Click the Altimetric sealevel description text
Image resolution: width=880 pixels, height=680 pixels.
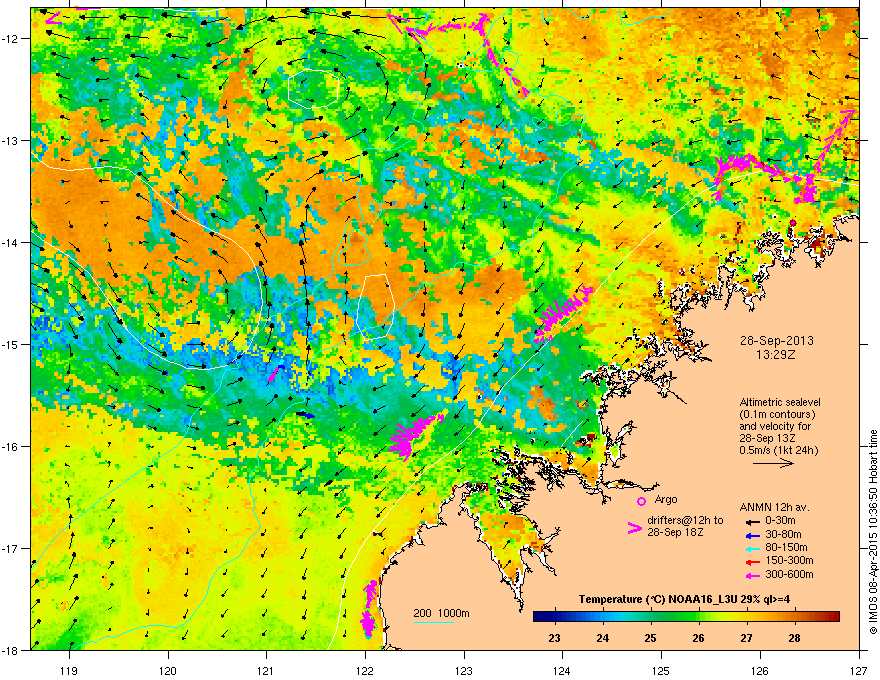tap(780, 426)
